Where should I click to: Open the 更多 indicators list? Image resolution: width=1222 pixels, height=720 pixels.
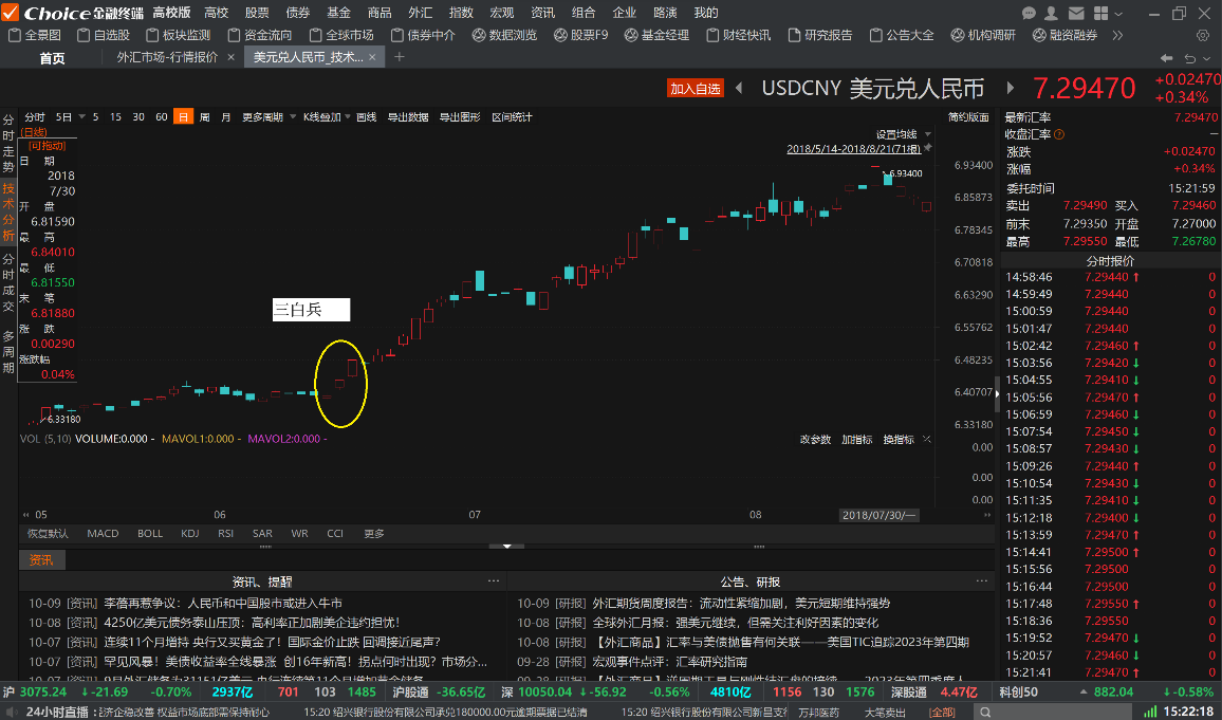[374, 534]
